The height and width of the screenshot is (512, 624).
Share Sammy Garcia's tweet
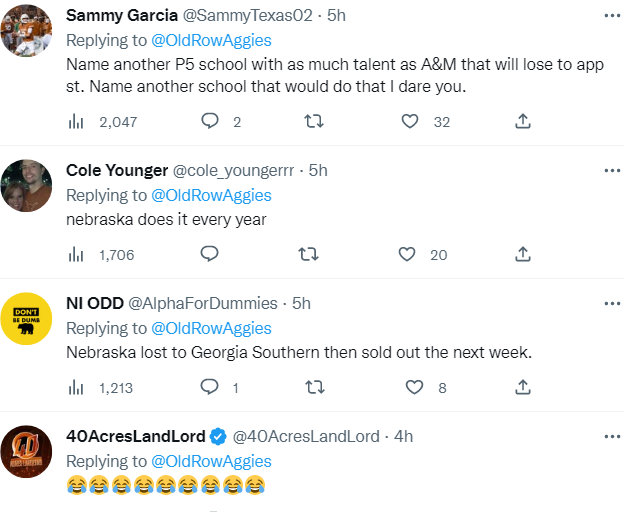[522, 121]
